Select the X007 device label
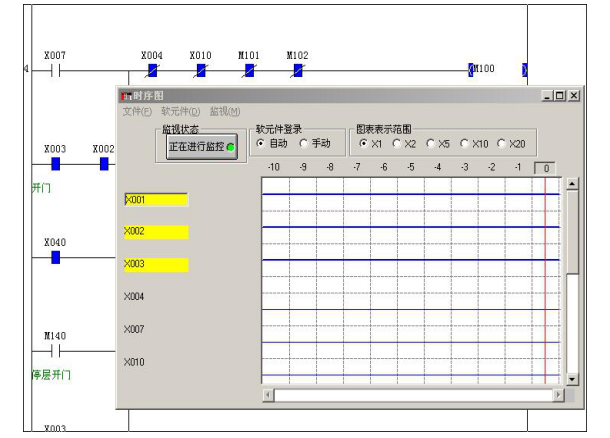The height and width of the screenshot is (438, 610). tap(134, 329)
